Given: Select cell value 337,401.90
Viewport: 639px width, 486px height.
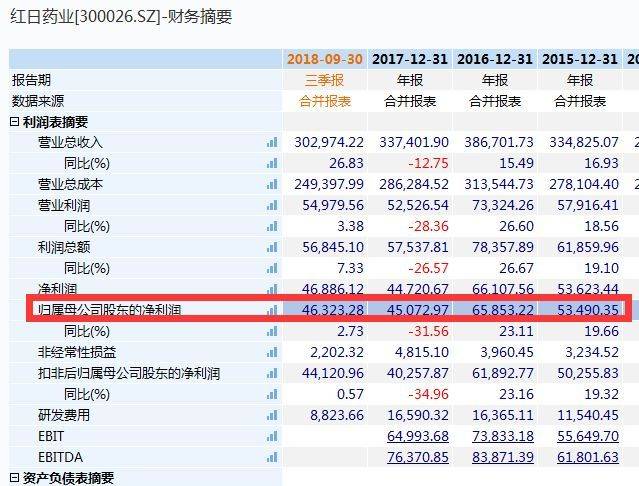Looking at the screenshot, I should [414, 143].
